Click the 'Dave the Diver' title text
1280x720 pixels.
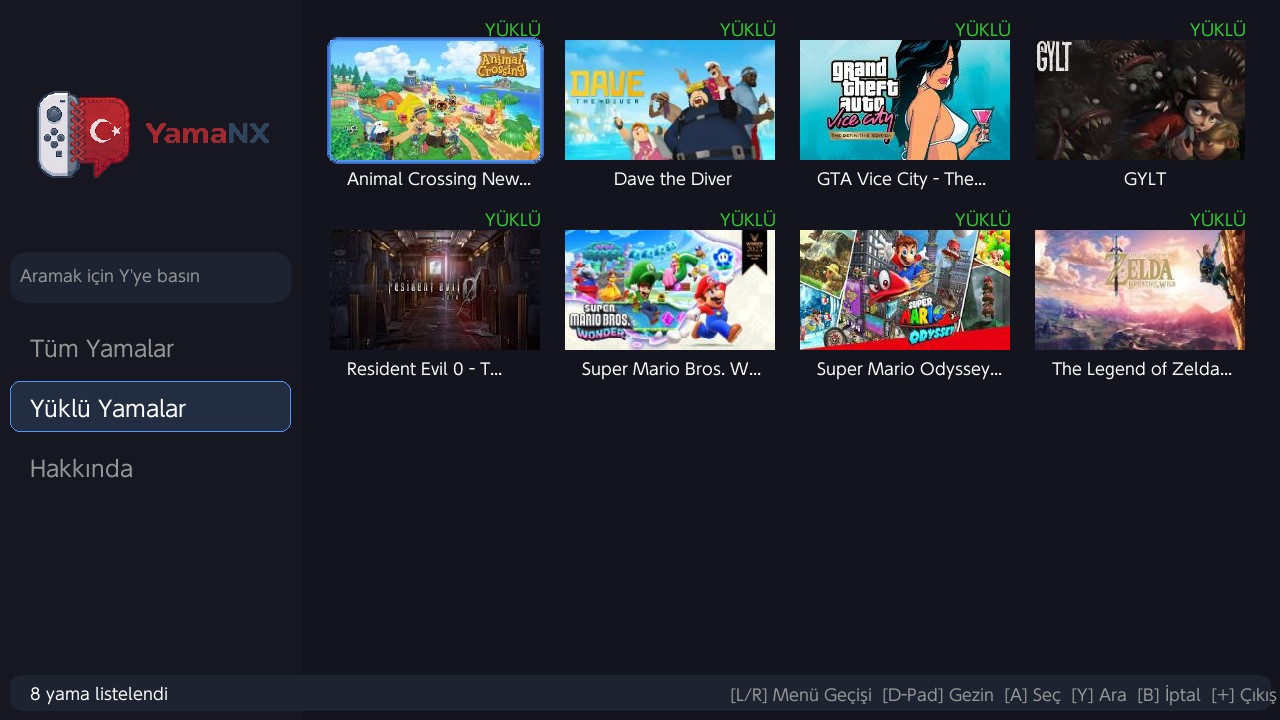click(673, 179)
